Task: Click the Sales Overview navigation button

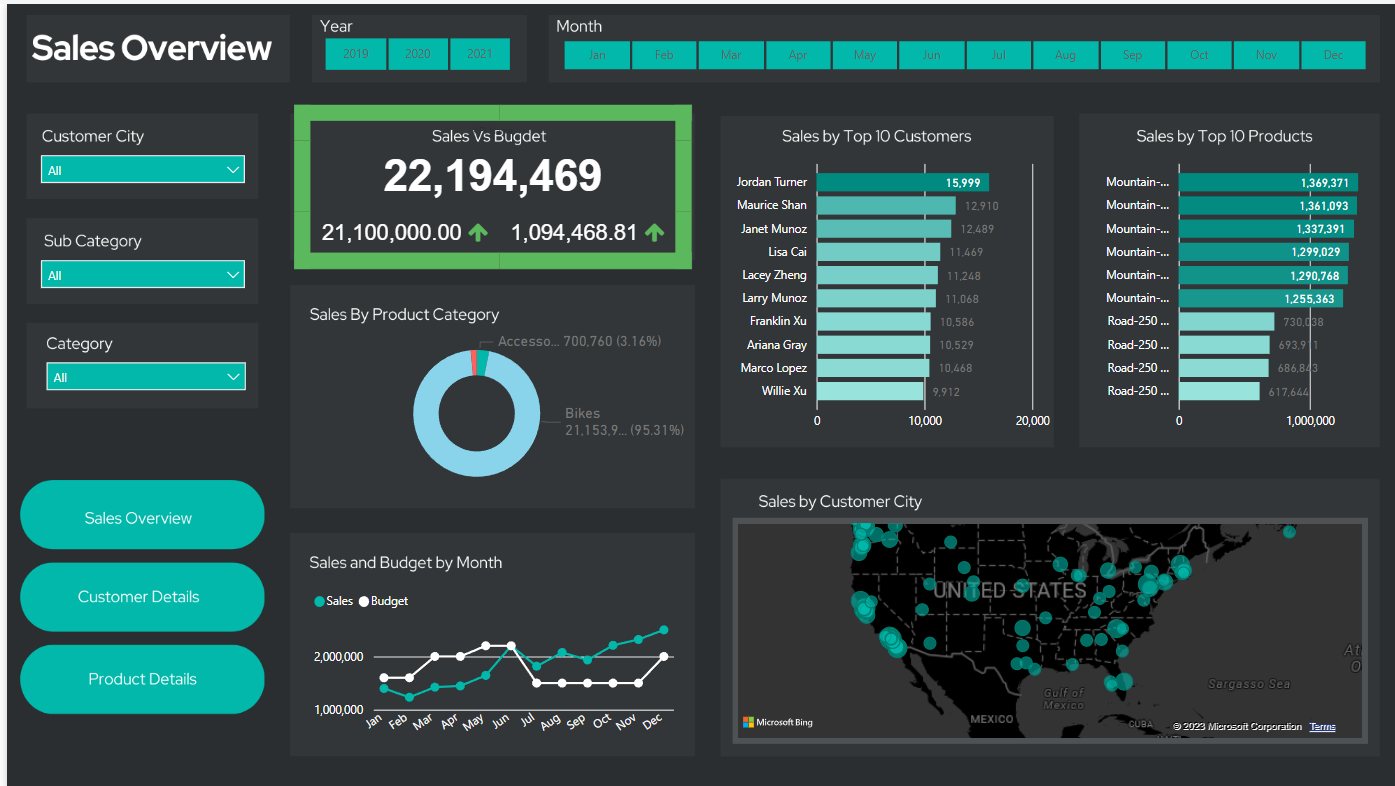Action: (142, 517)
